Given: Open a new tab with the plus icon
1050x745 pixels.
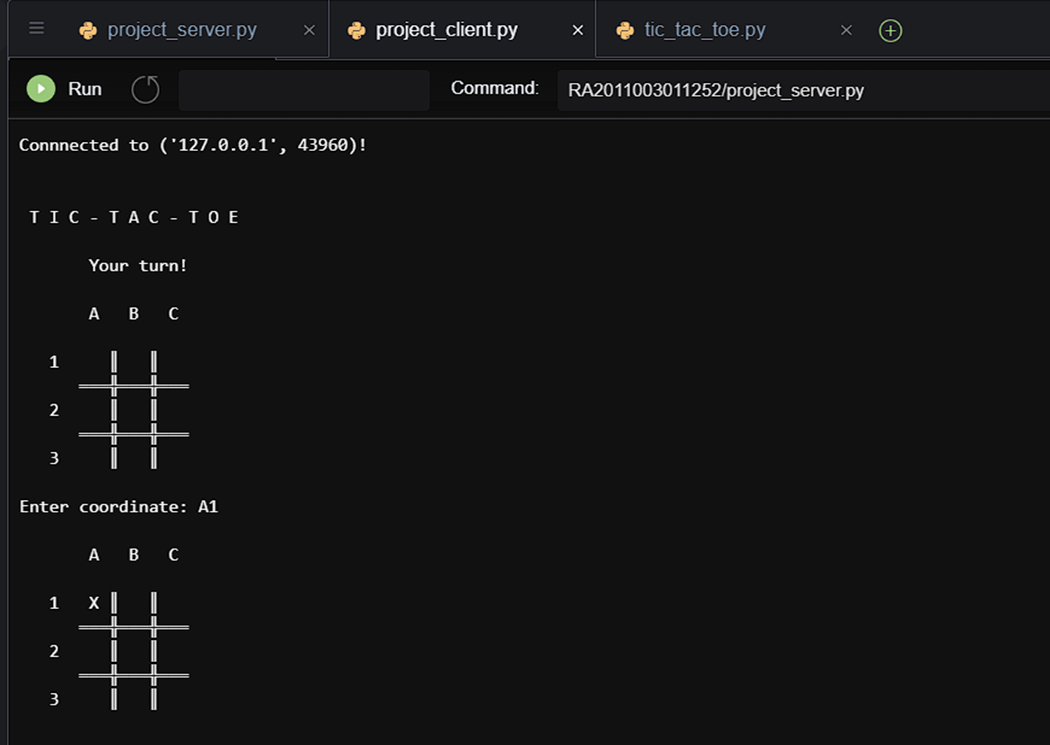Looking at the screenshot, I should [x=890, y=30].
